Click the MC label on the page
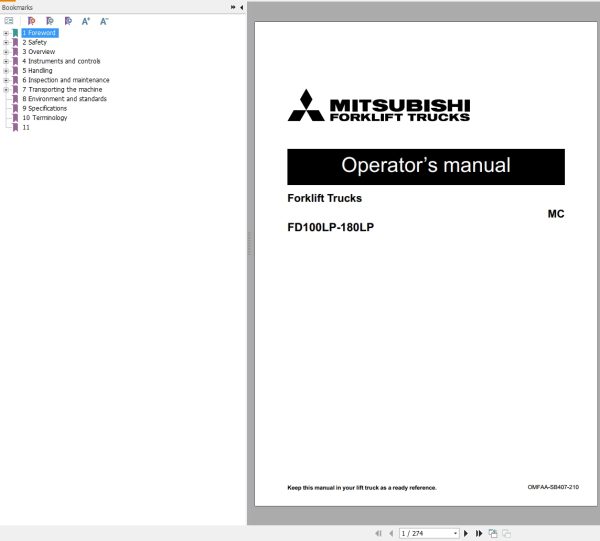 click(x=556, y=214)
